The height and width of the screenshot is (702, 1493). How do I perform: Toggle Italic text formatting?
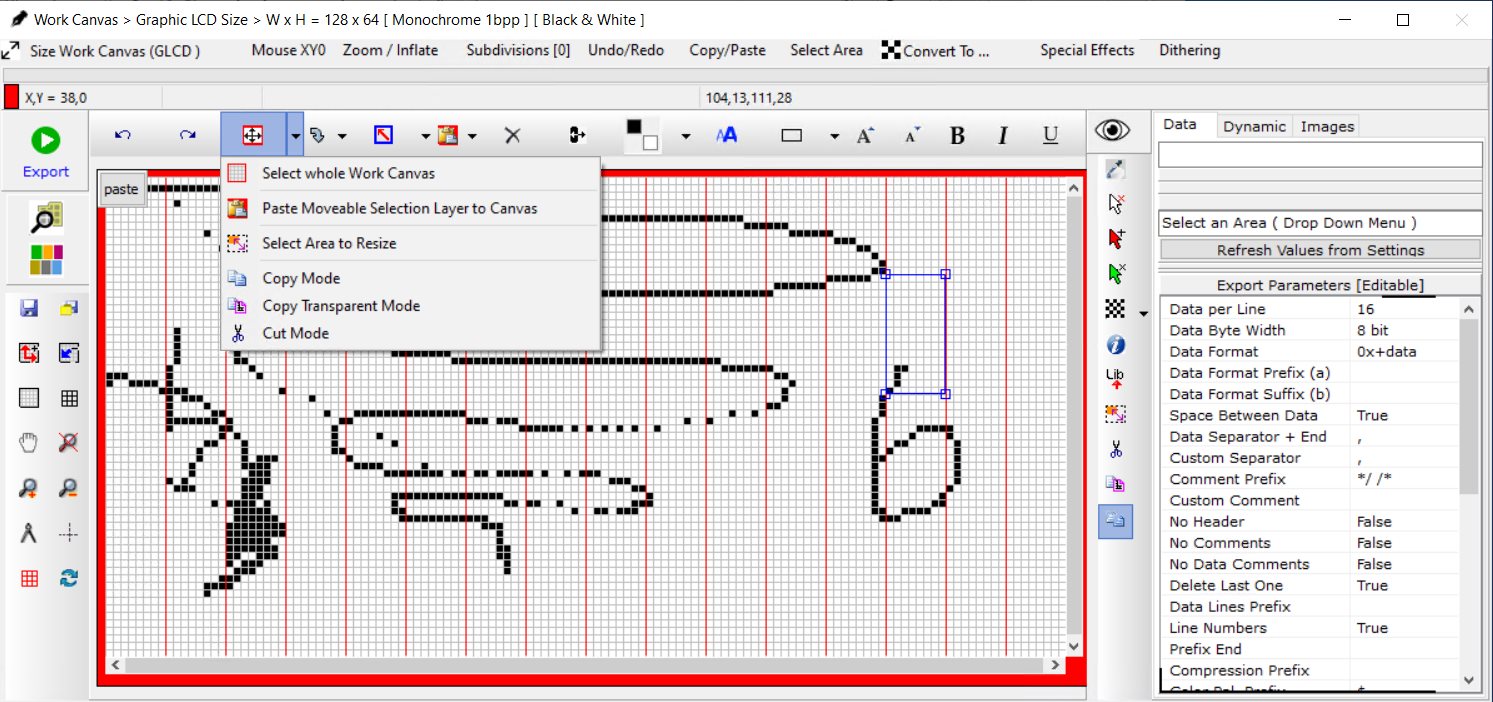pos(1003,135)
